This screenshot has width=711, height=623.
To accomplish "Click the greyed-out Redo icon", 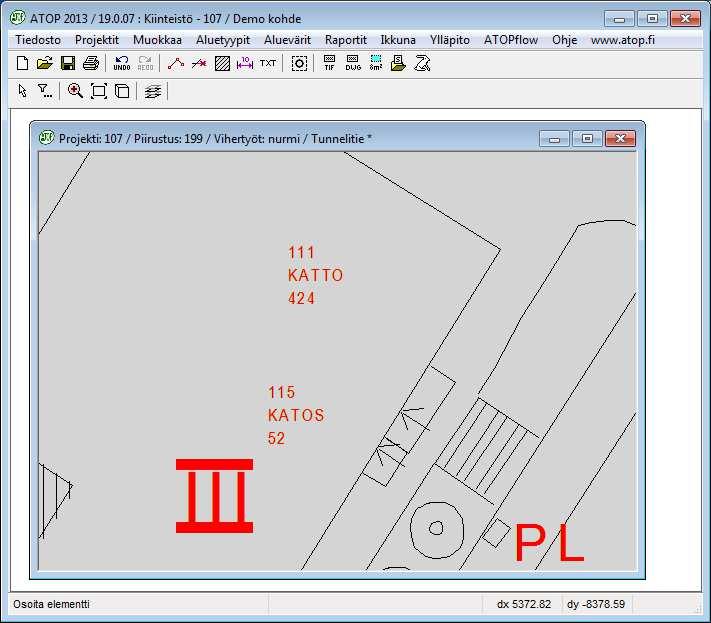I will pos(145,63).
